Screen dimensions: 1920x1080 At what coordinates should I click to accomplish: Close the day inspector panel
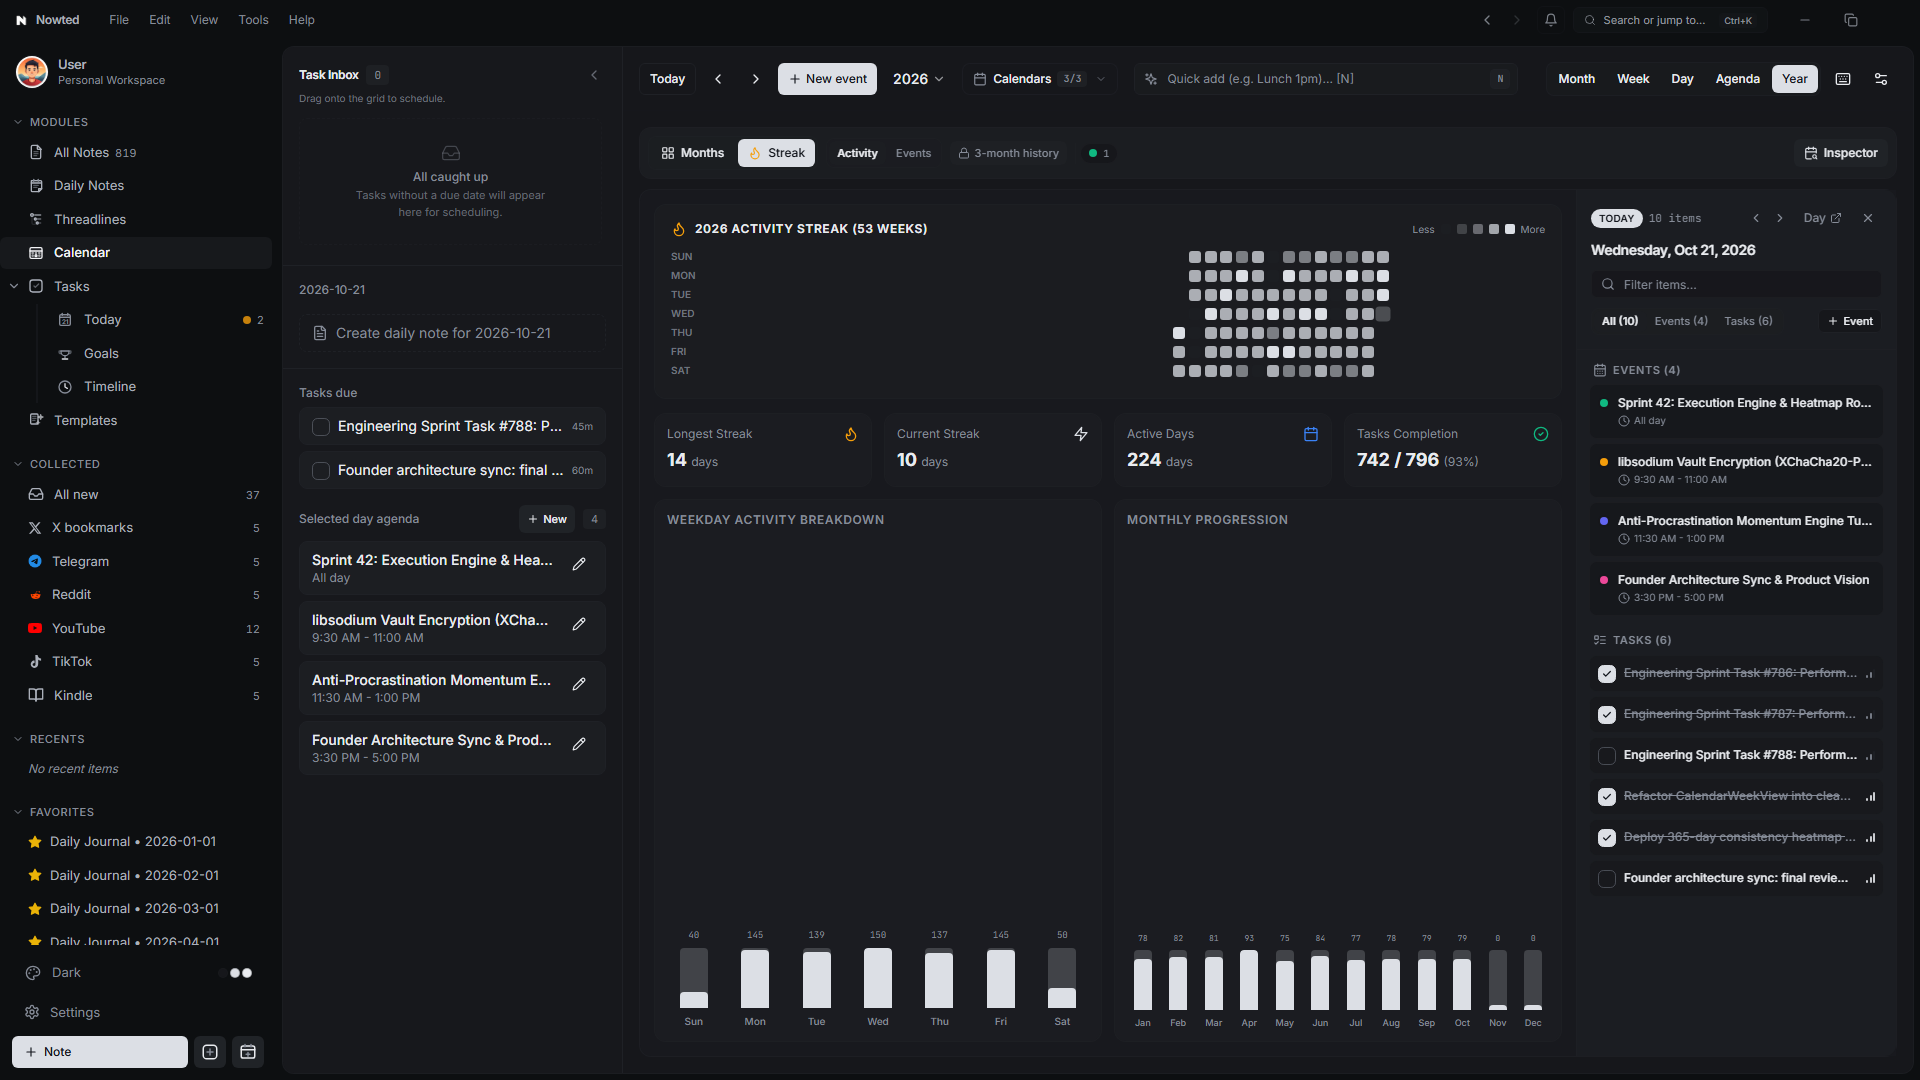click(x=1868, y=218)
